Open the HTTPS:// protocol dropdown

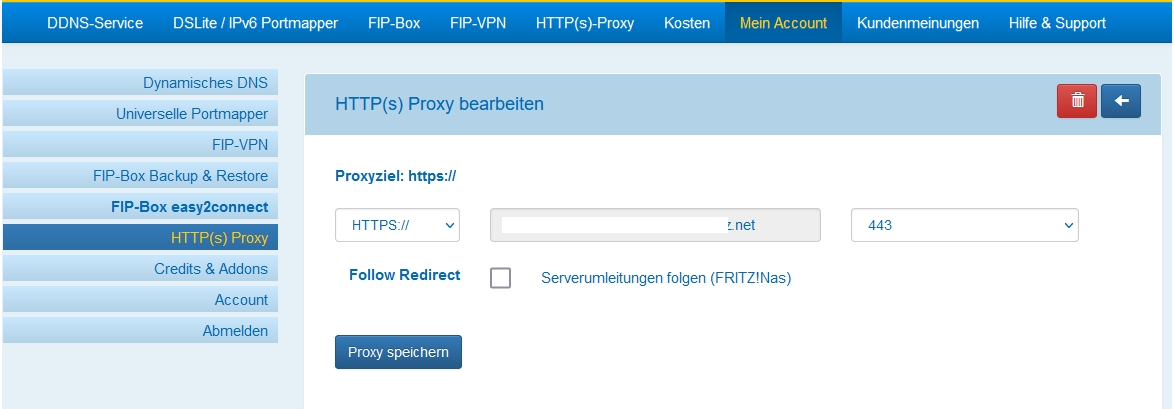click(397, 225)
